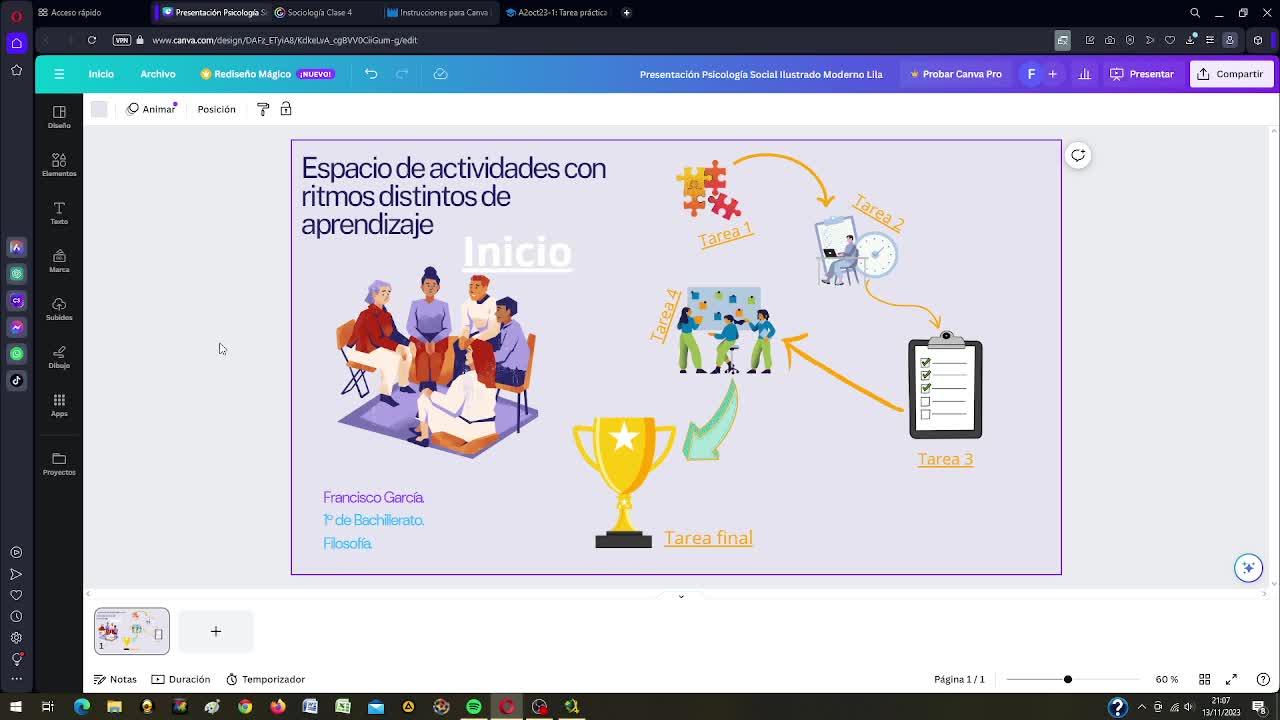Switch to A2oct23-1: Tarea práctica tab

556,13
